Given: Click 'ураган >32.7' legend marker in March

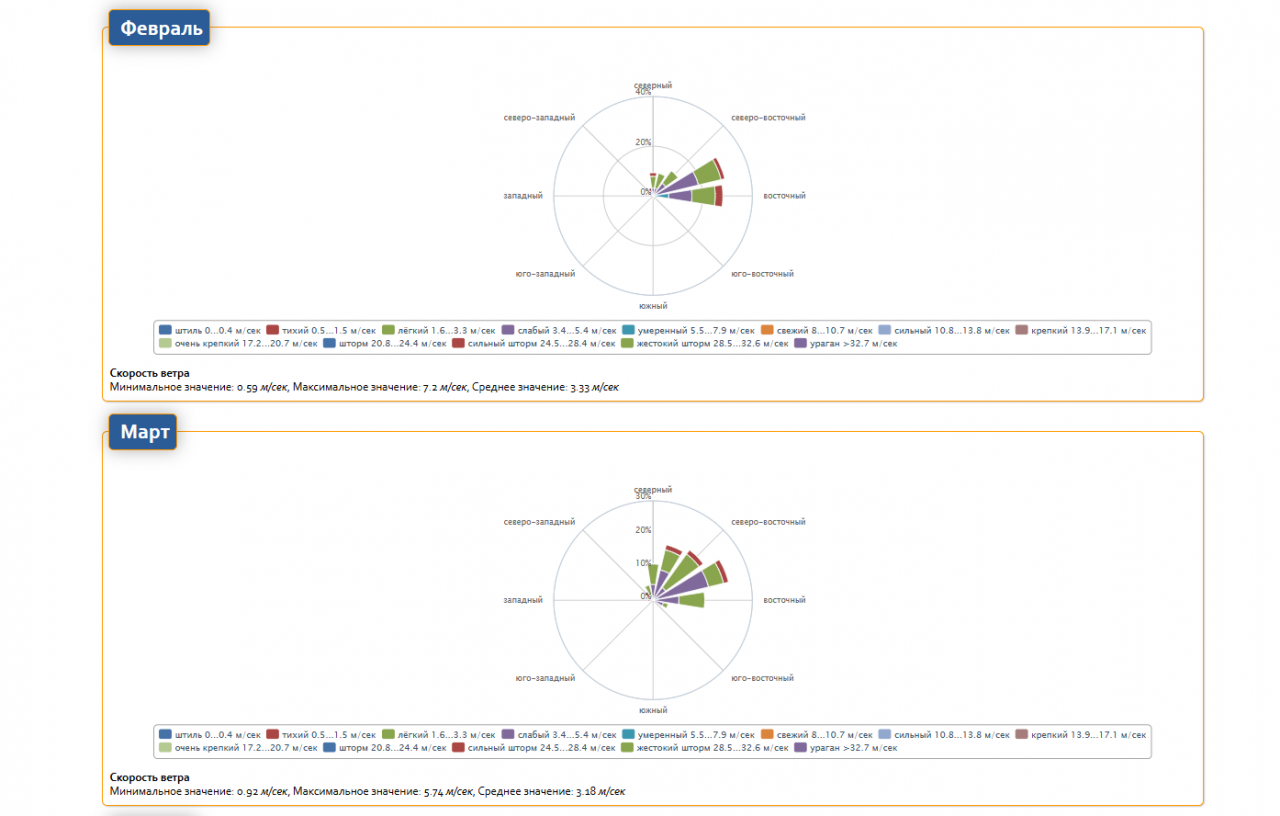Looking at the screenshot, I should (x=801, y=747).
